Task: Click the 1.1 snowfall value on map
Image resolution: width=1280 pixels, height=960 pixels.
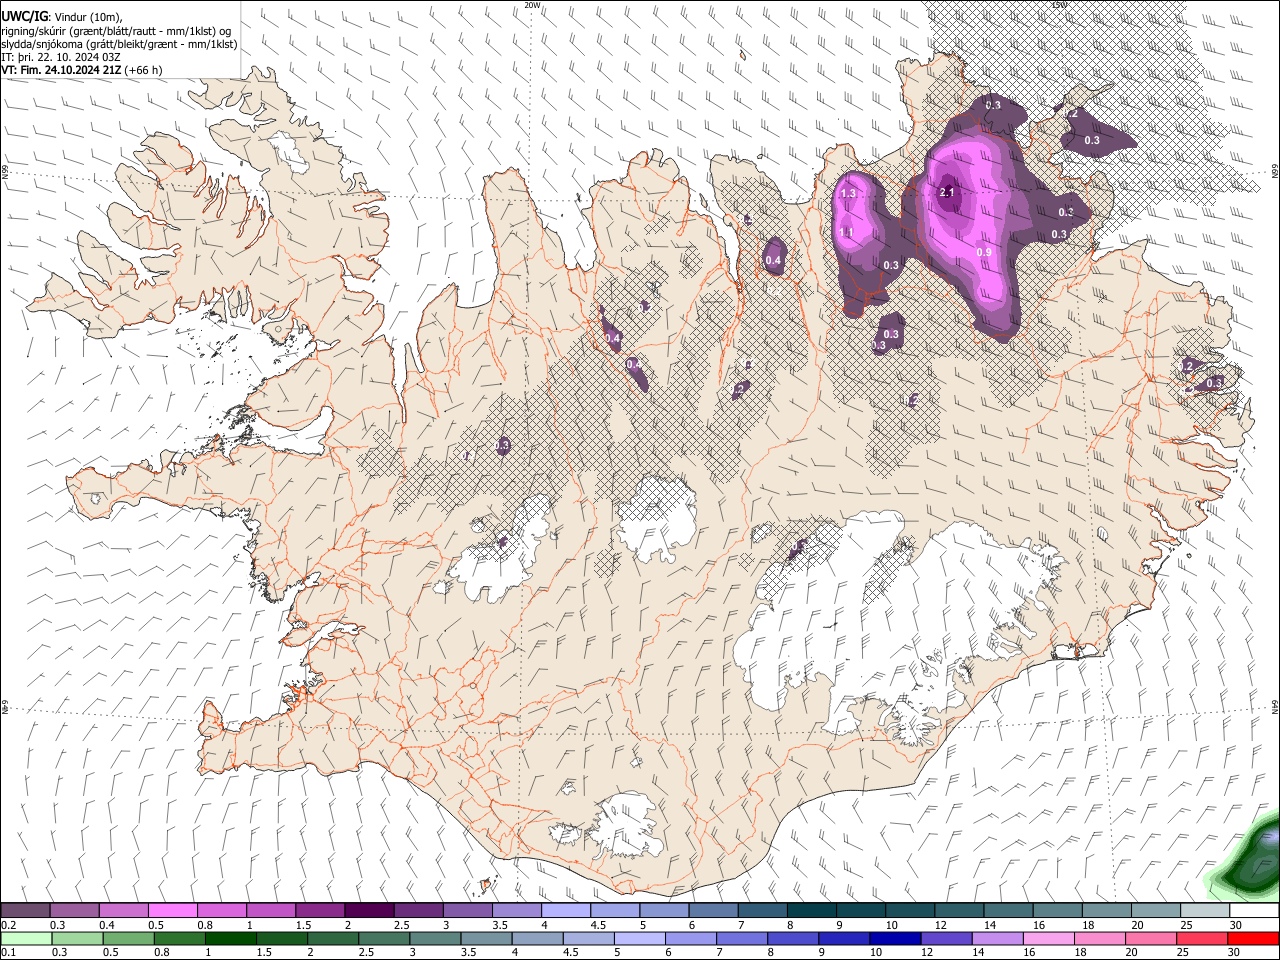Action: click(x=845, y=232)
